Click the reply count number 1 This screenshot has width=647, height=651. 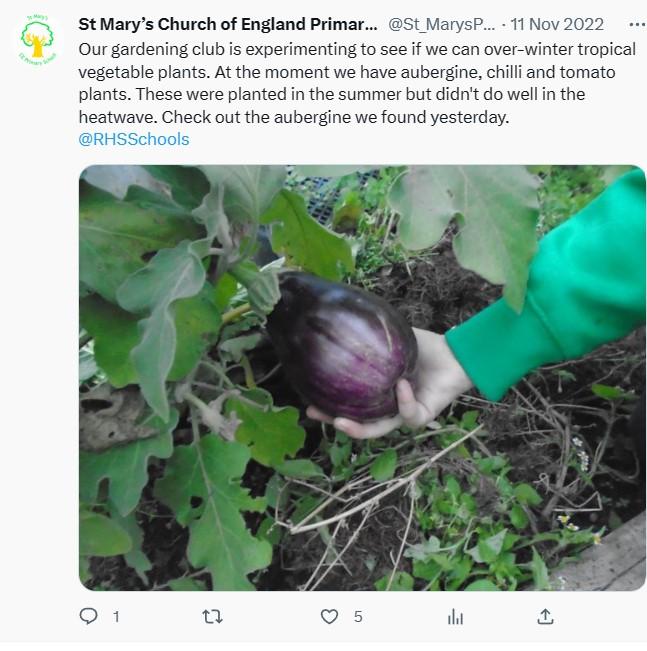(115, 617)
